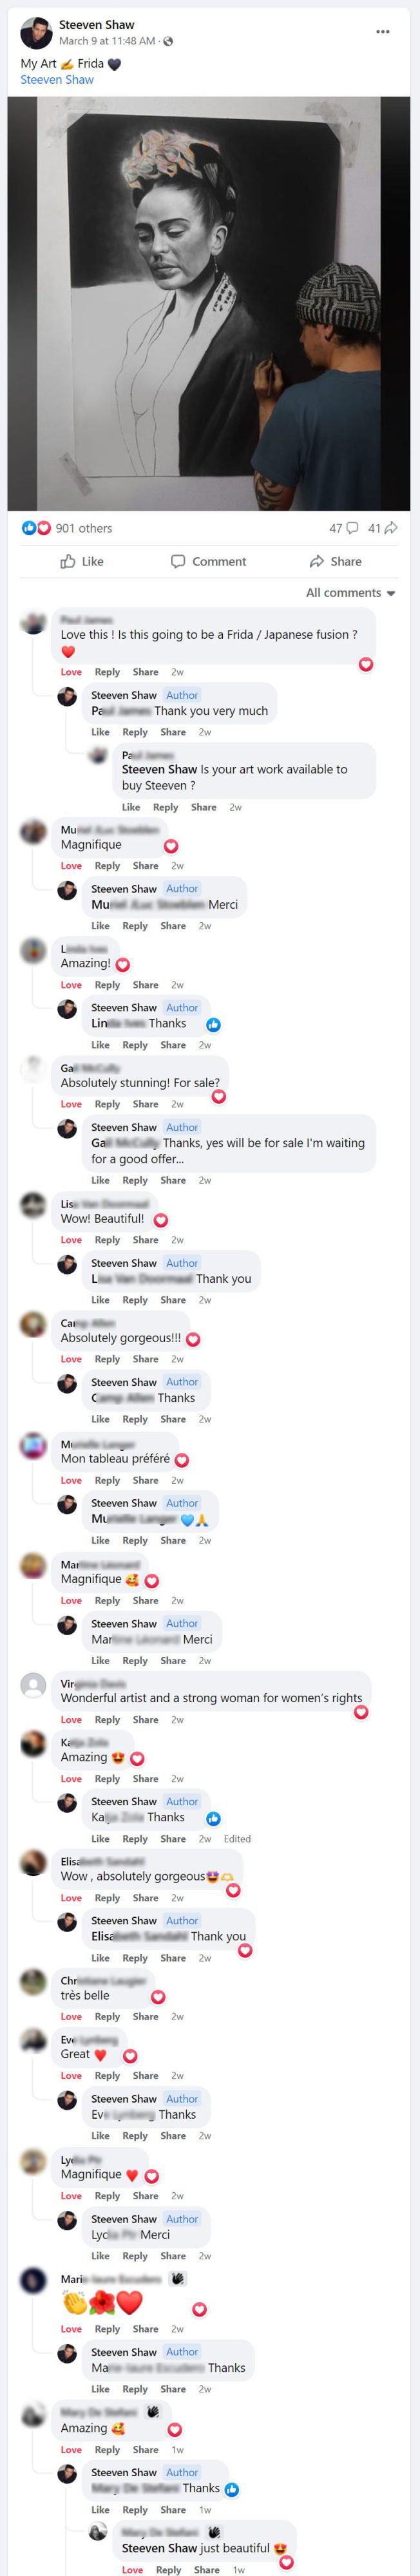Click the heart reaction on the Frida fusion comment

[x=366, y=664]
